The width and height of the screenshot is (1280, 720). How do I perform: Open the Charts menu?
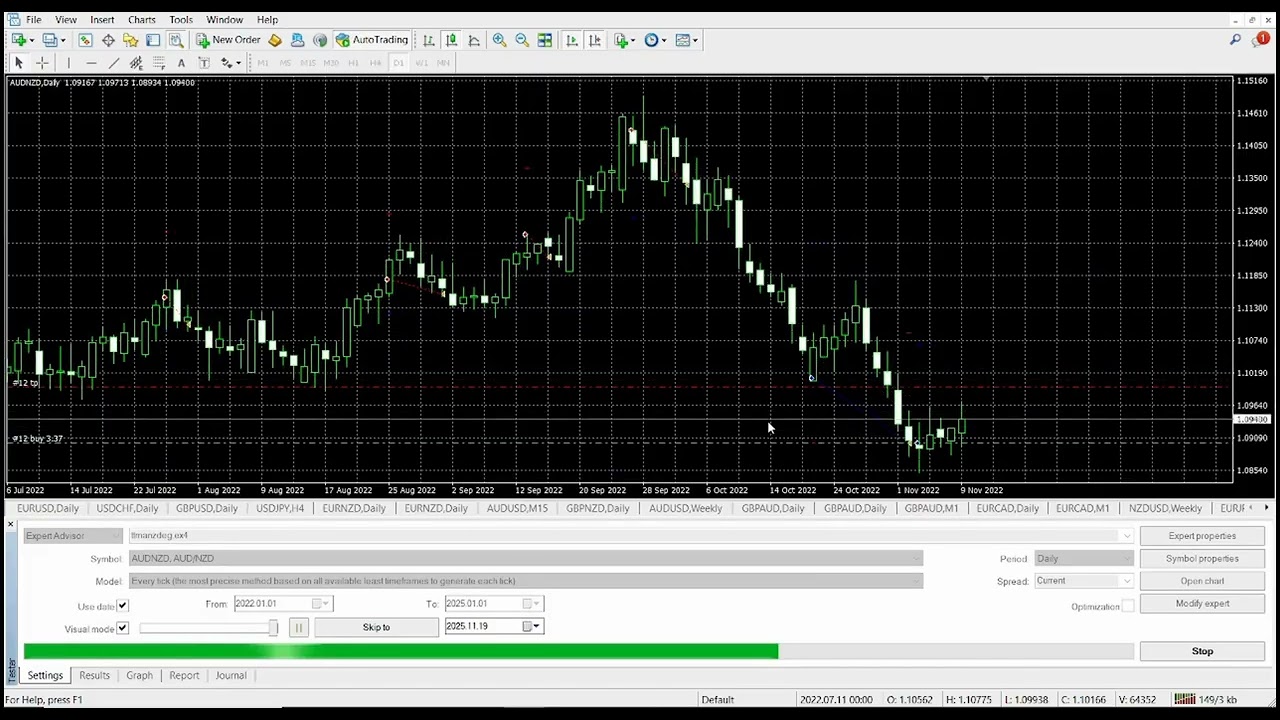click(141, 19)
